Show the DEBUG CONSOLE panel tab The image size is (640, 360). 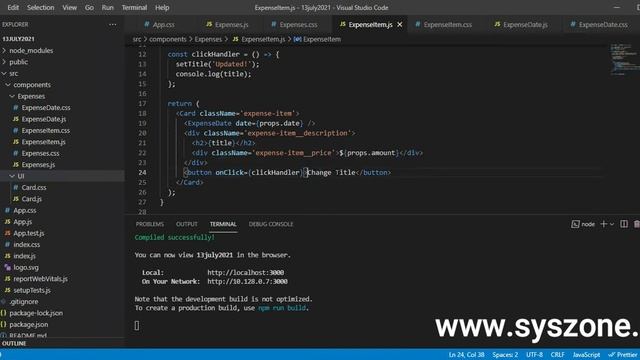[x=271, y=224]
